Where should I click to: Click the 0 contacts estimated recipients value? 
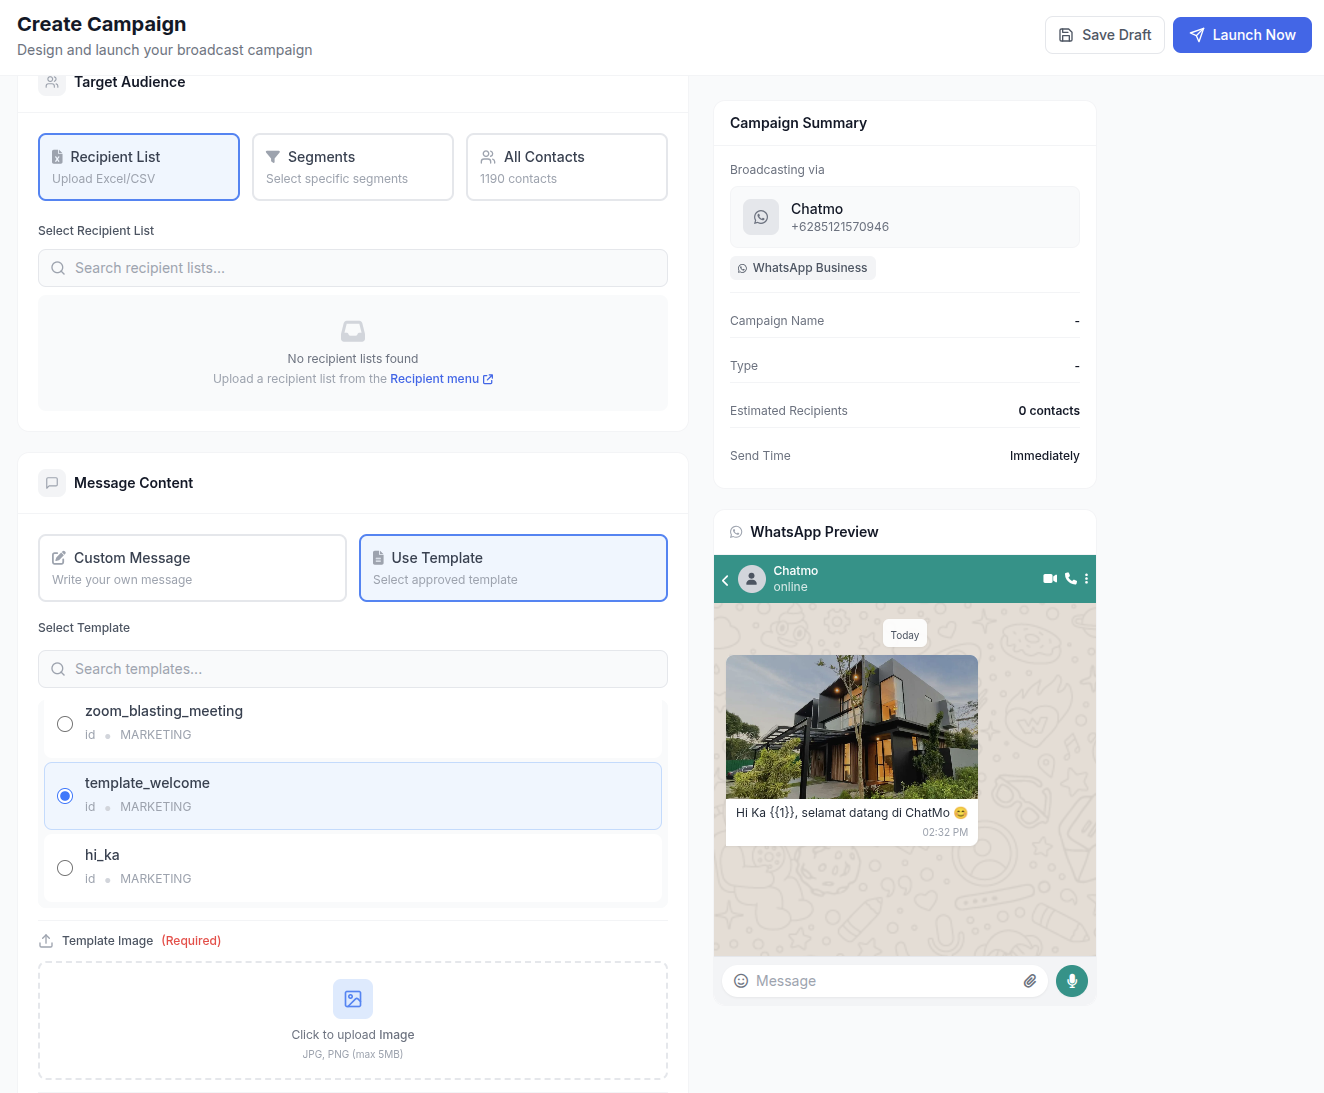(1049, 411)
